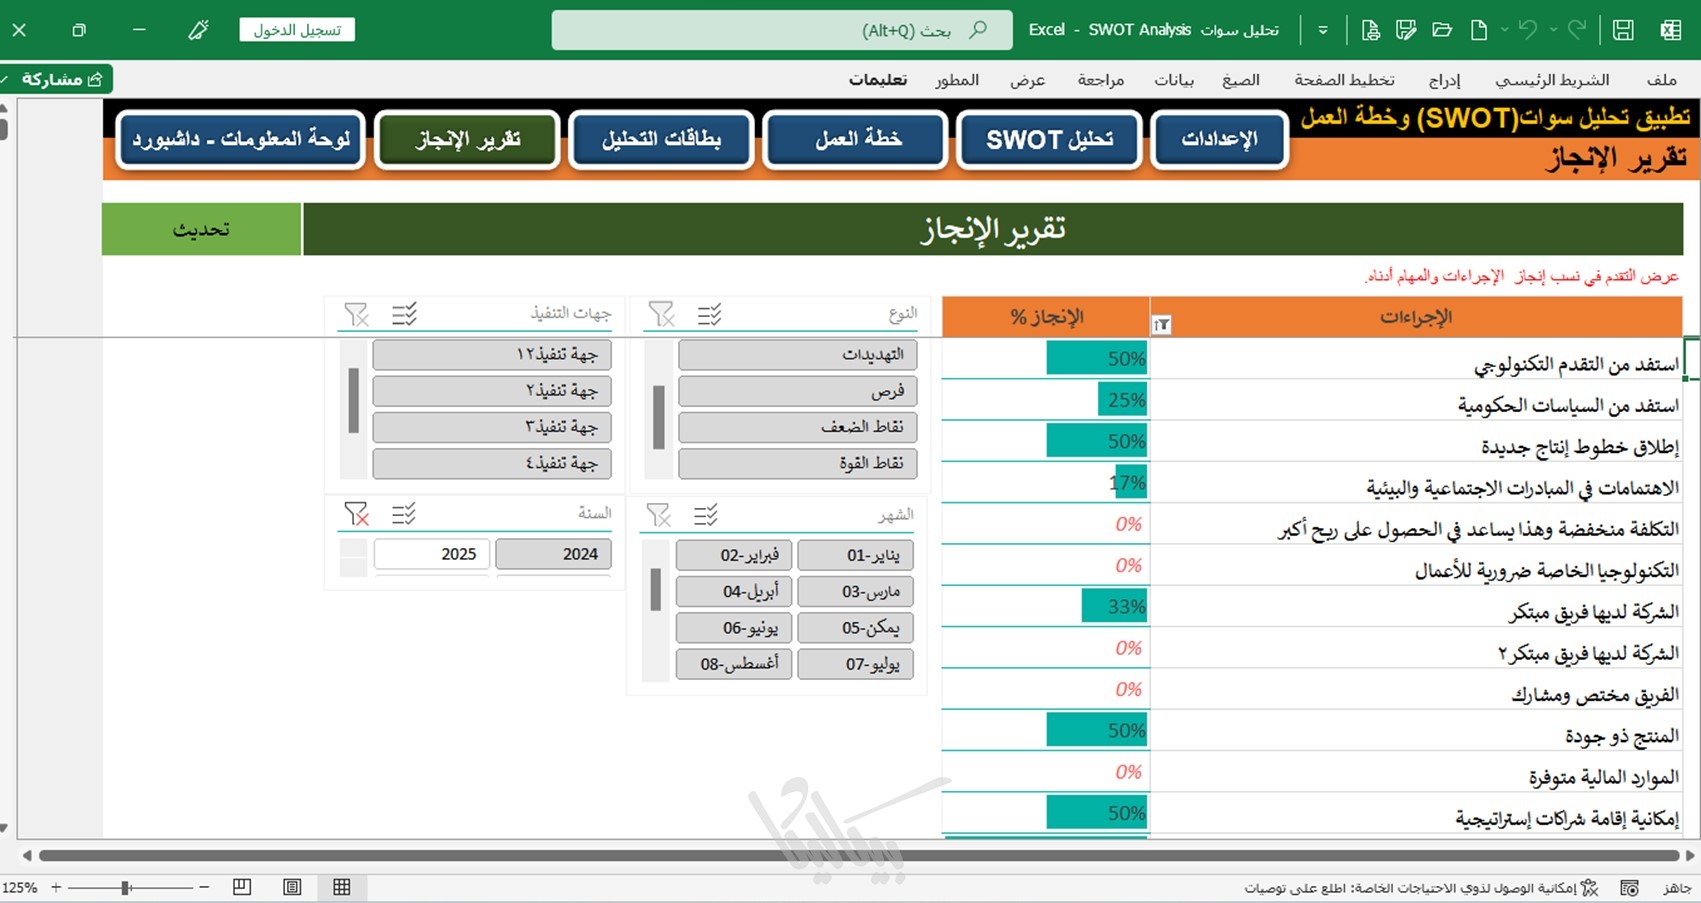Go to خطة العمل sheet button
The height and width of the screenshot is (903, 1701).
coord(856,139)
